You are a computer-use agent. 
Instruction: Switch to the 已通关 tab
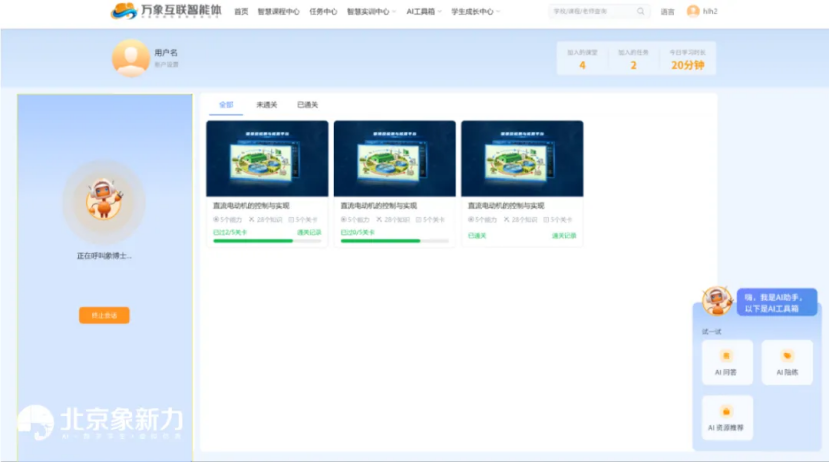307,104
